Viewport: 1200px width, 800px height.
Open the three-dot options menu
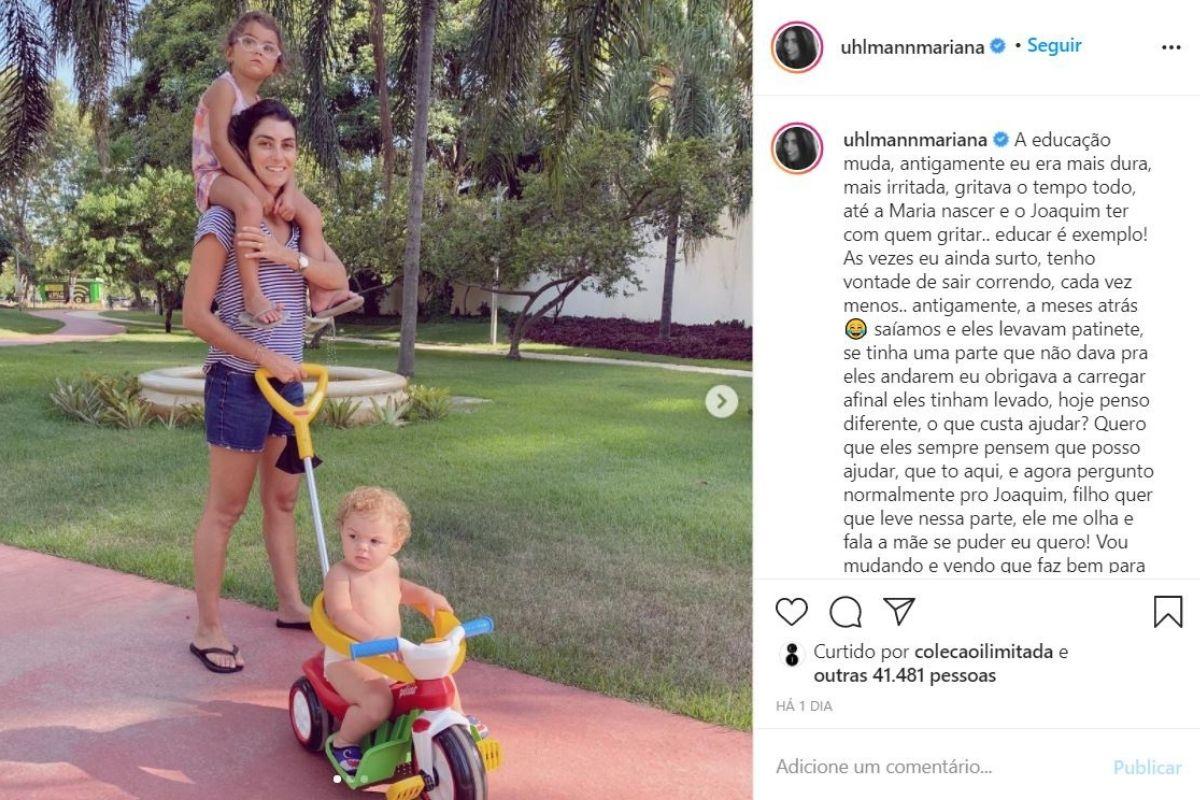[1171, 47]
